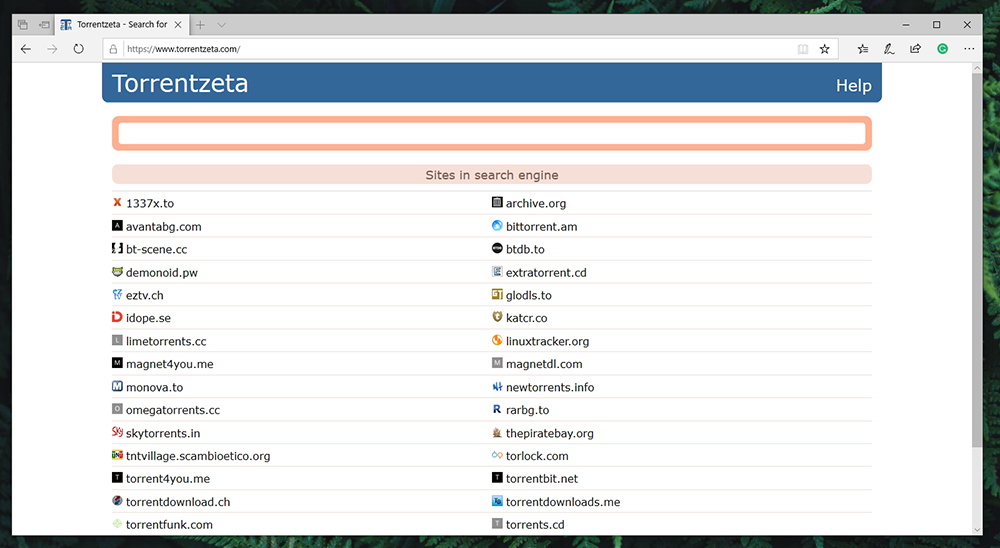The height and width of the screenshot is (548, 1000).
Task: Open the extratorrent.cd link
Action: [x=546, y=272]
